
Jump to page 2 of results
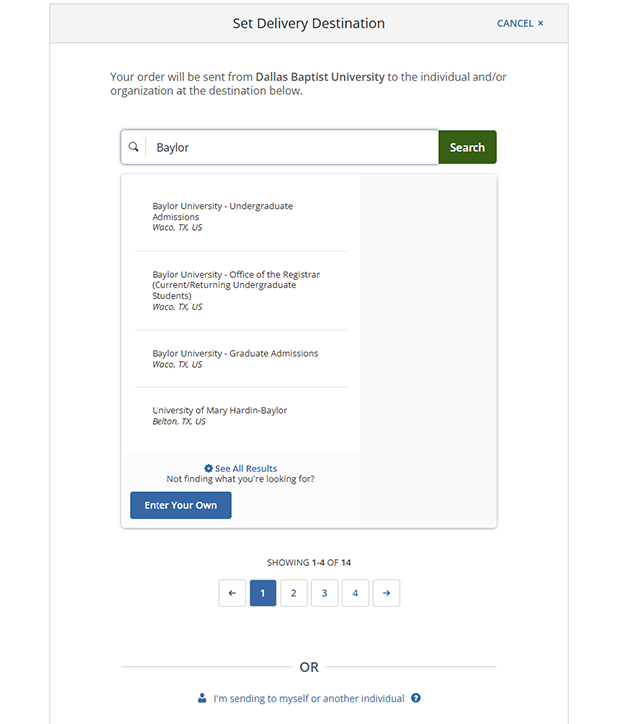[293, 593]
